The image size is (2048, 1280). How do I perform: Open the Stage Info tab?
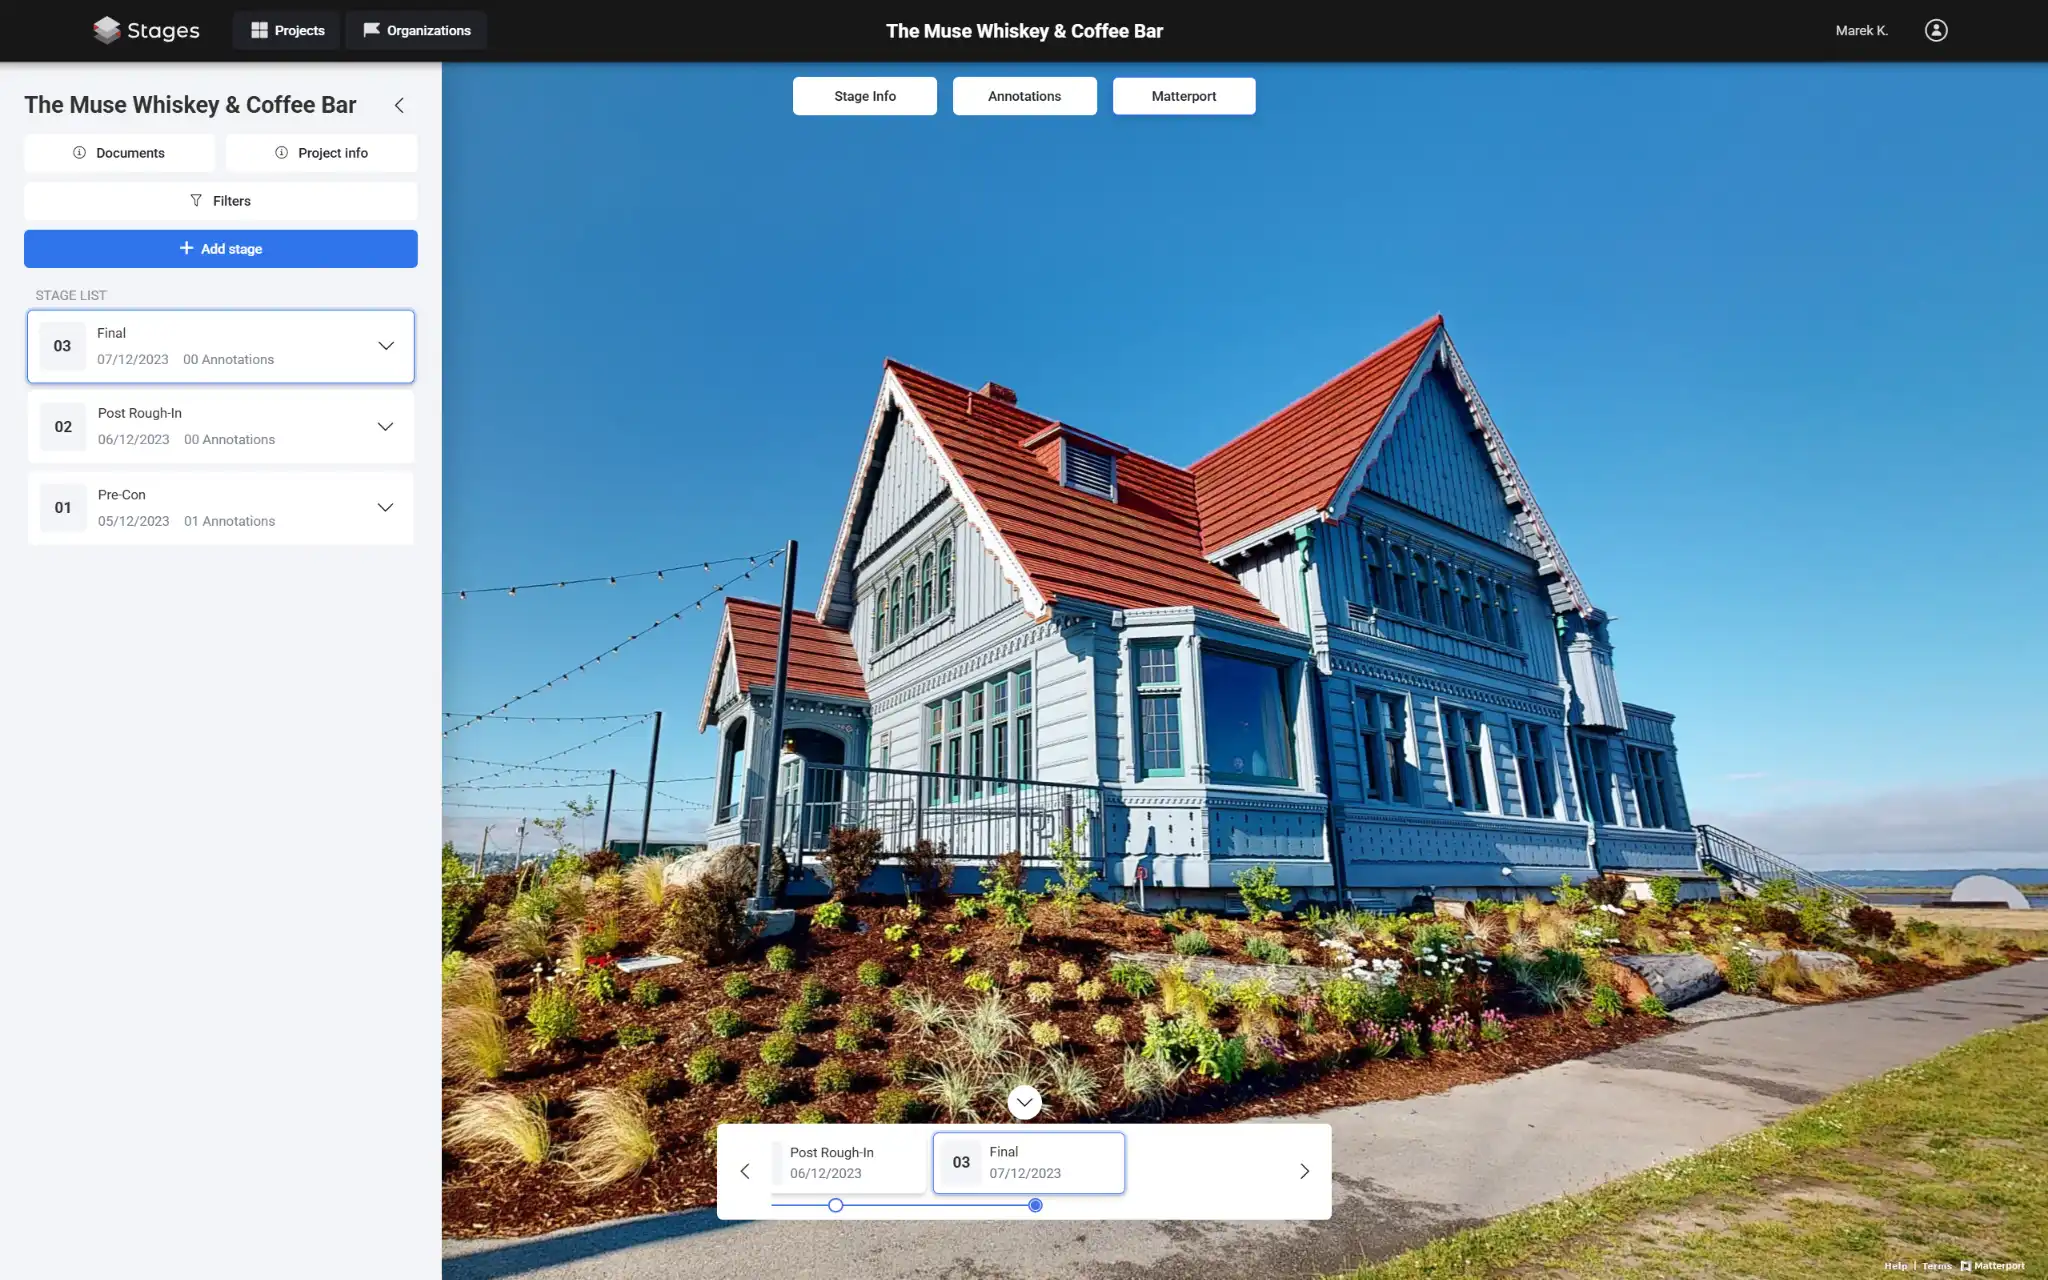coord(865,96)
